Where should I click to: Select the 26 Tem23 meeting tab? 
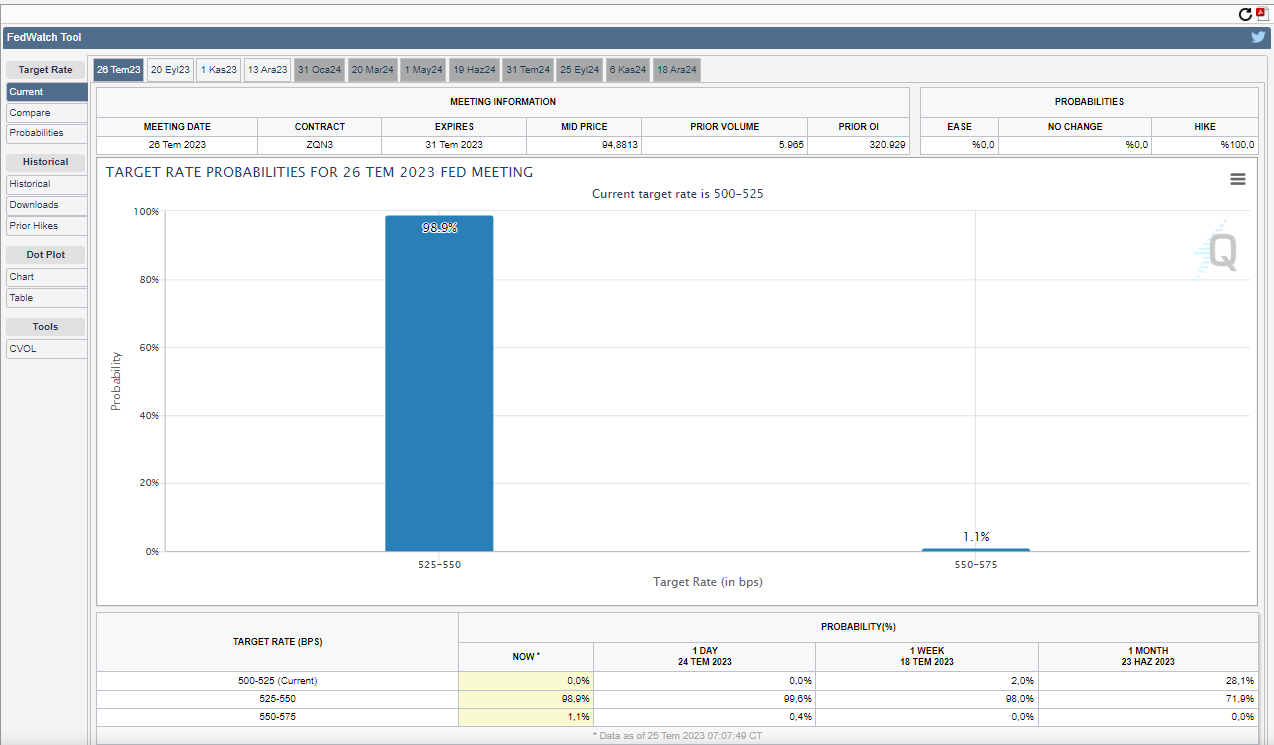point(118,70)
